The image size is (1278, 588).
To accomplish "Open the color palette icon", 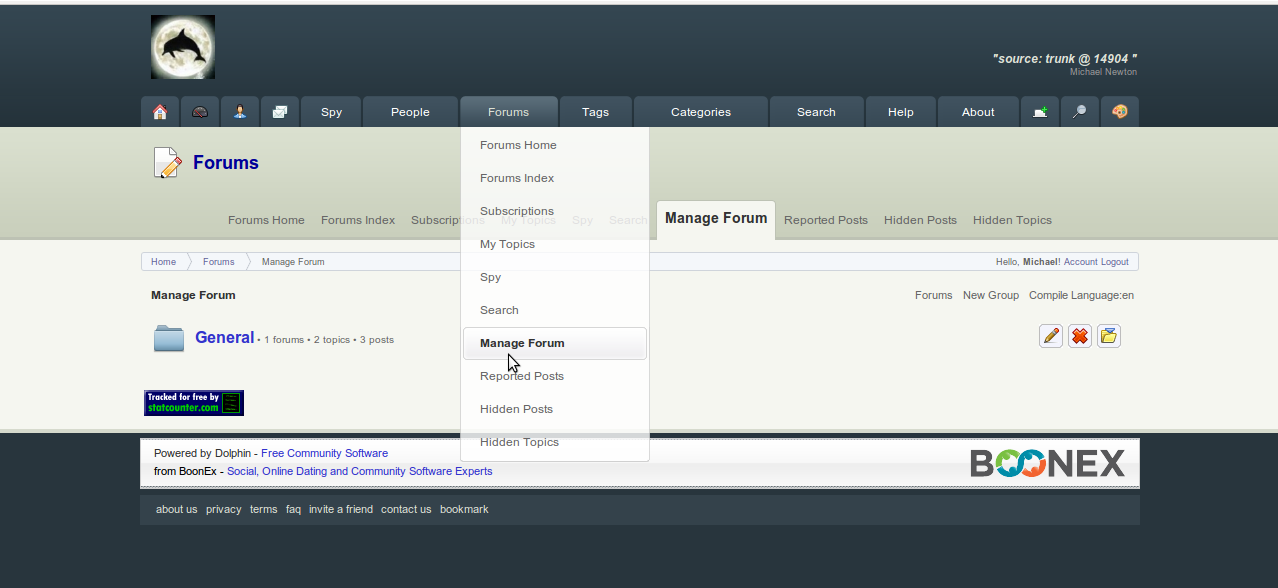I will pos(1120,112).
